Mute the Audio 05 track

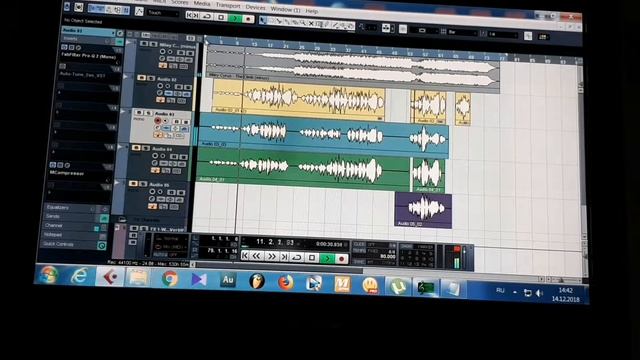point(133,184)
